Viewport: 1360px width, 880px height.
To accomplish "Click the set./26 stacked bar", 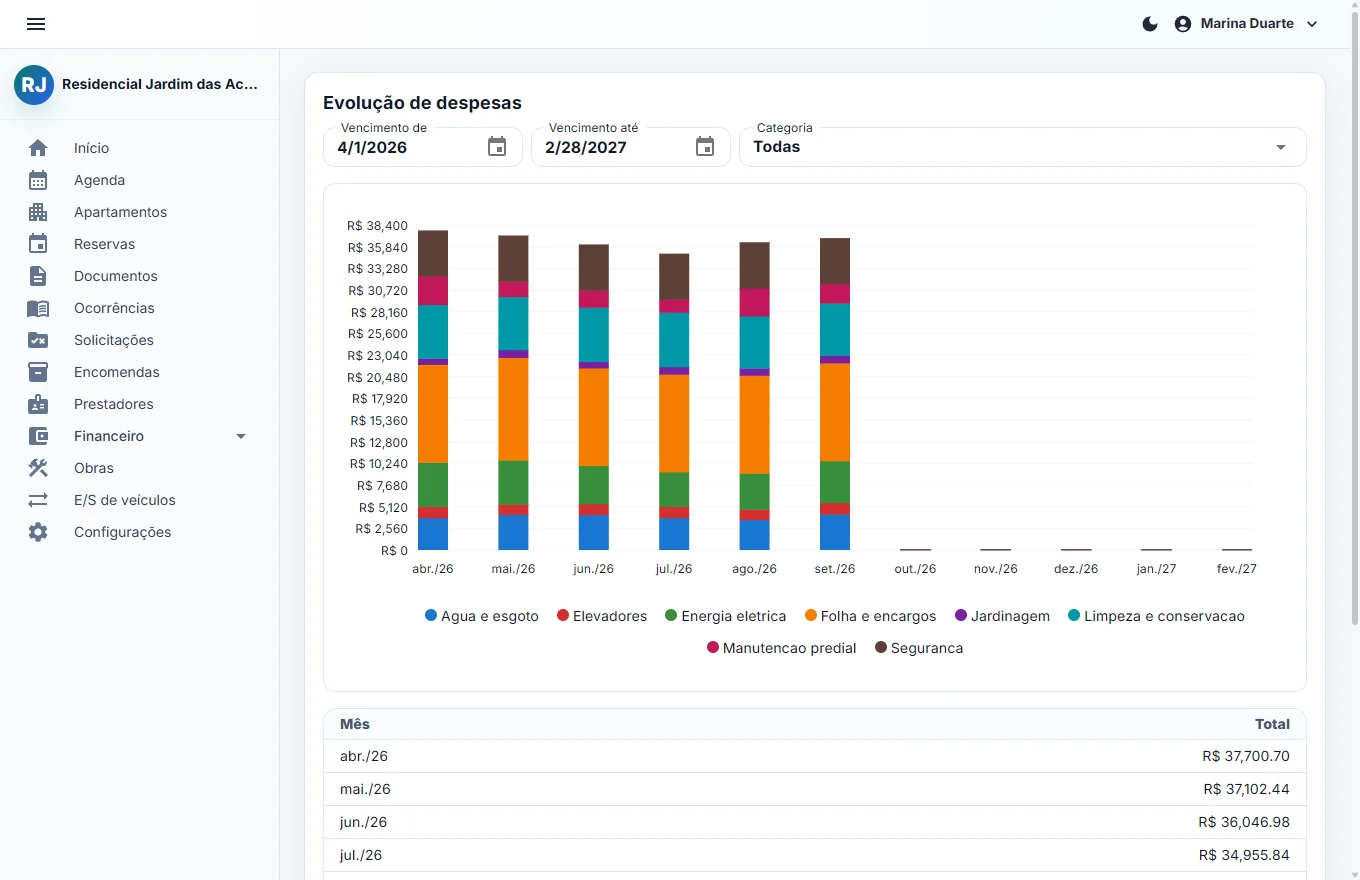I will (x=835, y=394).
